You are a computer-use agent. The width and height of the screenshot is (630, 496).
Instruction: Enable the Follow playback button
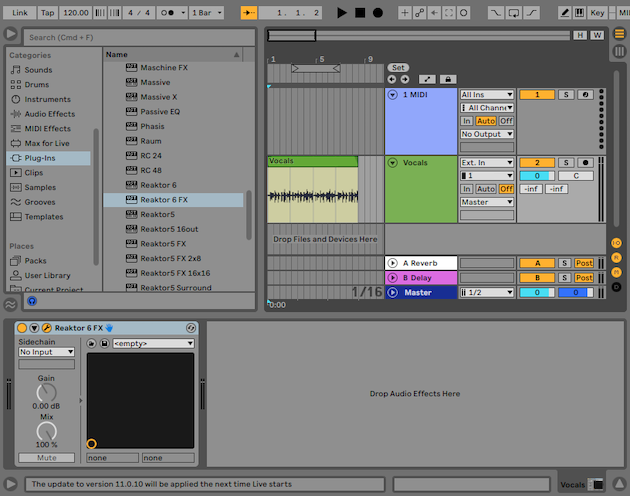pos(249,12)
